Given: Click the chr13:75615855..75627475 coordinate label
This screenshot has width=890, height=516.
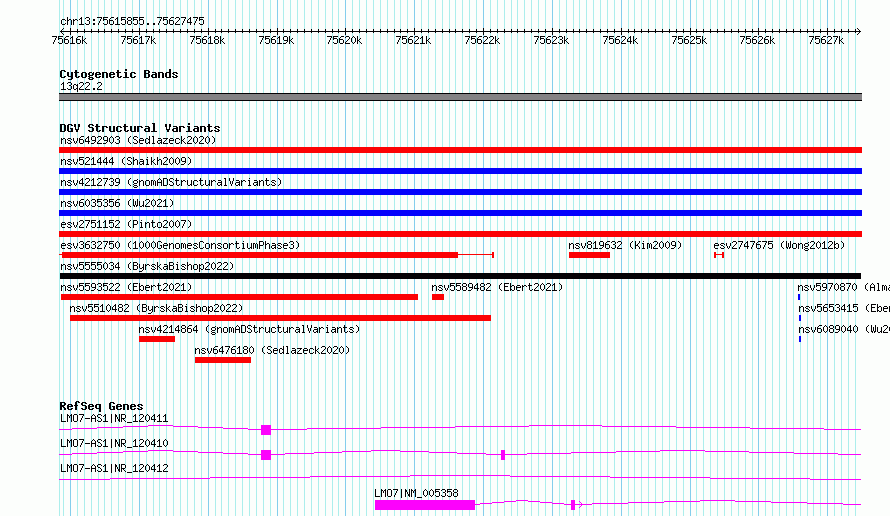Looking at the screenshot, I should [132, 21].
